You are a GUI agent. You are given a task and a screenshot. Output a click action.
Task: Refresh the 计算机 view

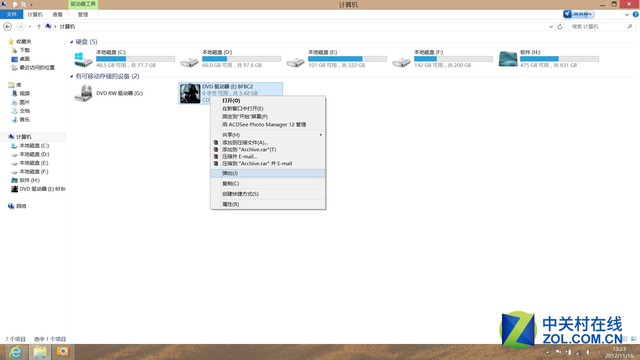click(x=560, y=27)
